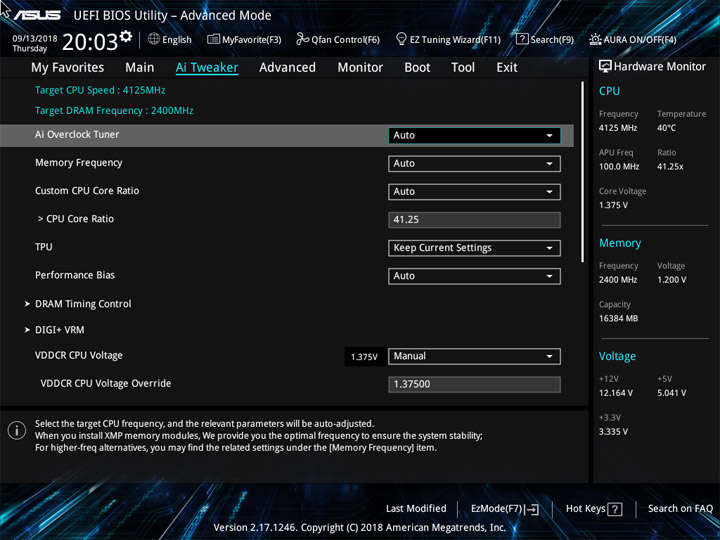Click the Ai Overclock Tuner label

(77, 135)
